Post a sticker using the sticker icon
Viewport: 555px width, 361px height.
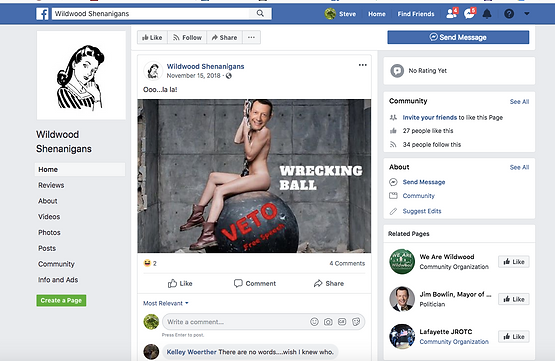click(x=356, y=322)
